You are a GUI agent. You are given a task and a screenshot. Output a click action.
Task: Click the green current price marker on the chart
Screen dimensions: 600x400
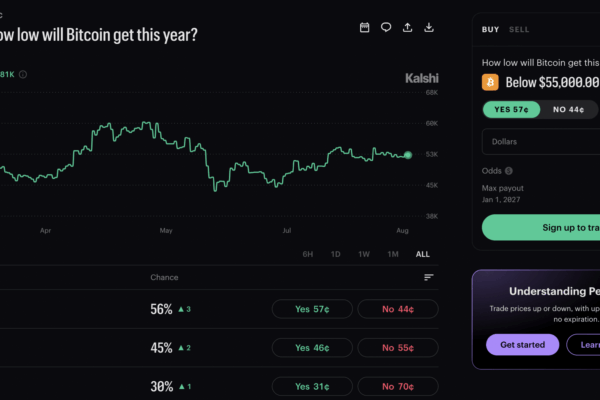pos(408,155)
